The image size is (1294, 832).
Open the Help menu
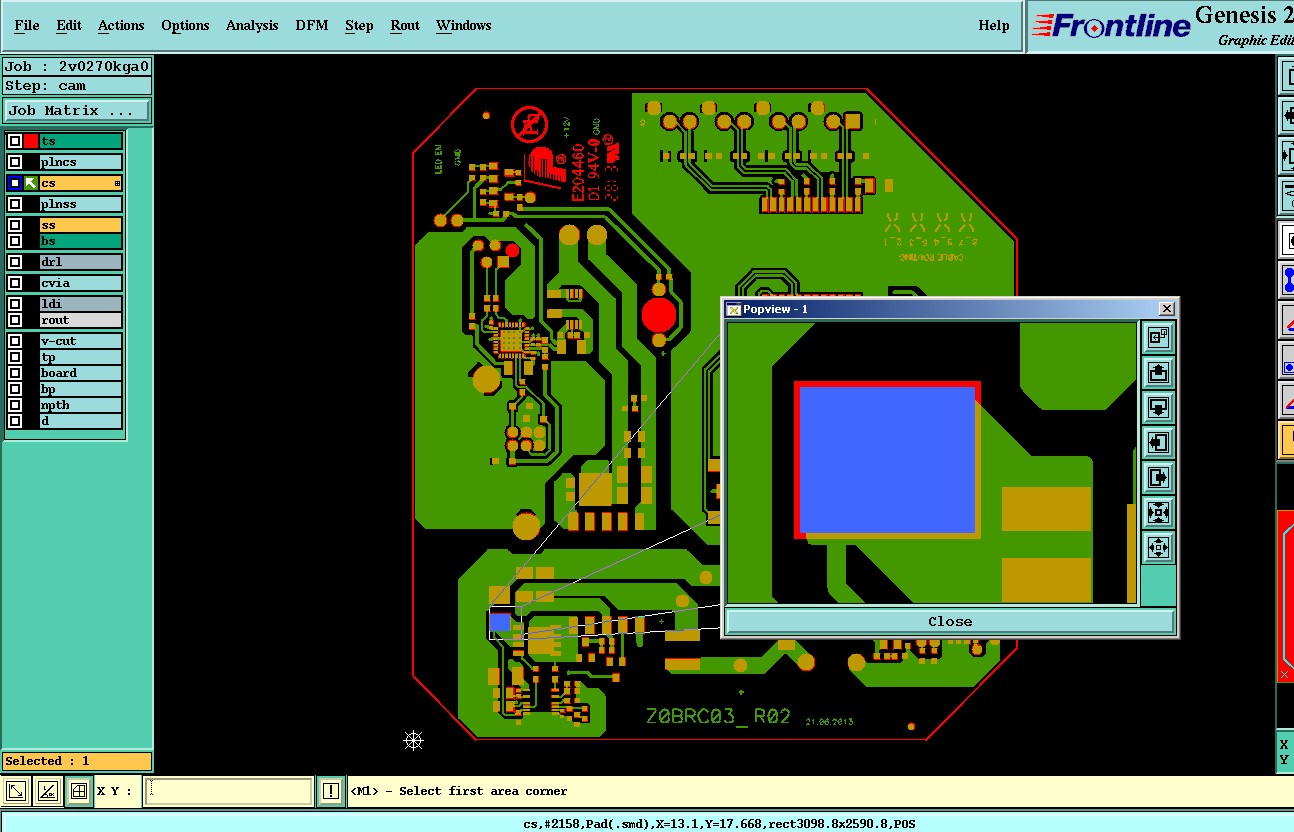pyautogui.click(x=994, y=25)
